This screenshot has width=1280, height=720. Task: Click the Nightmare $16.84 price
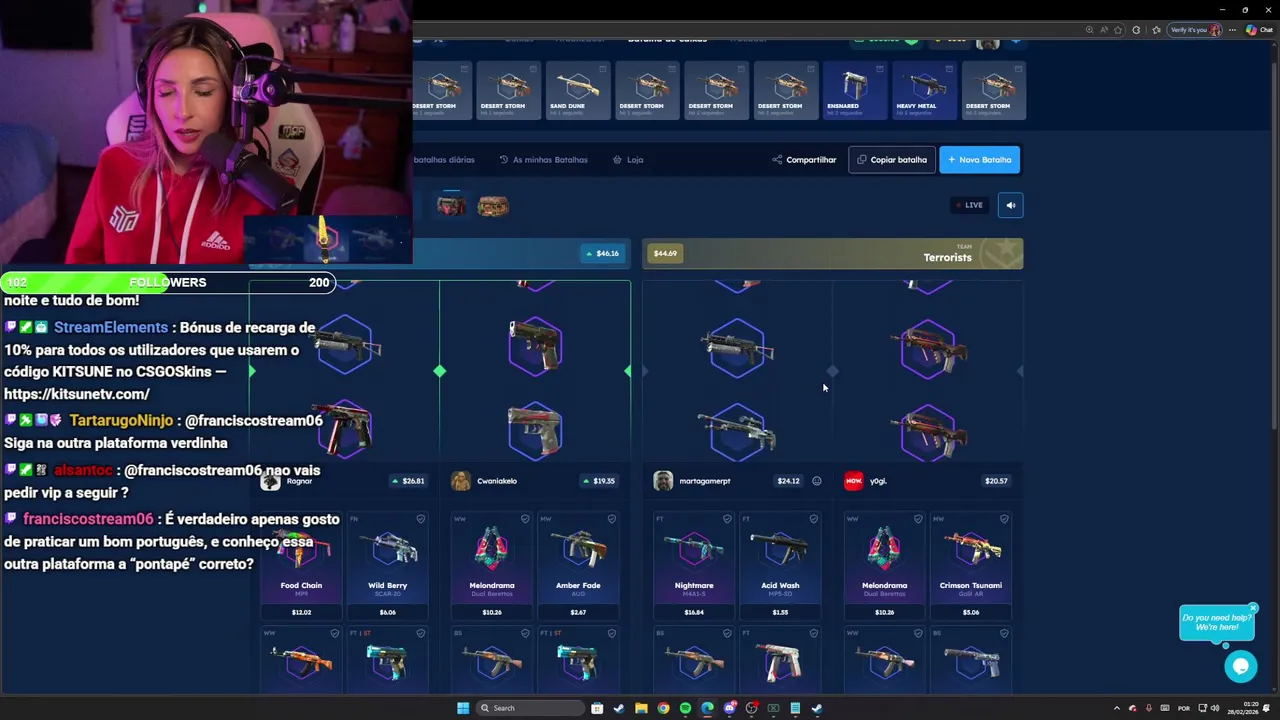tap(694, 612)
